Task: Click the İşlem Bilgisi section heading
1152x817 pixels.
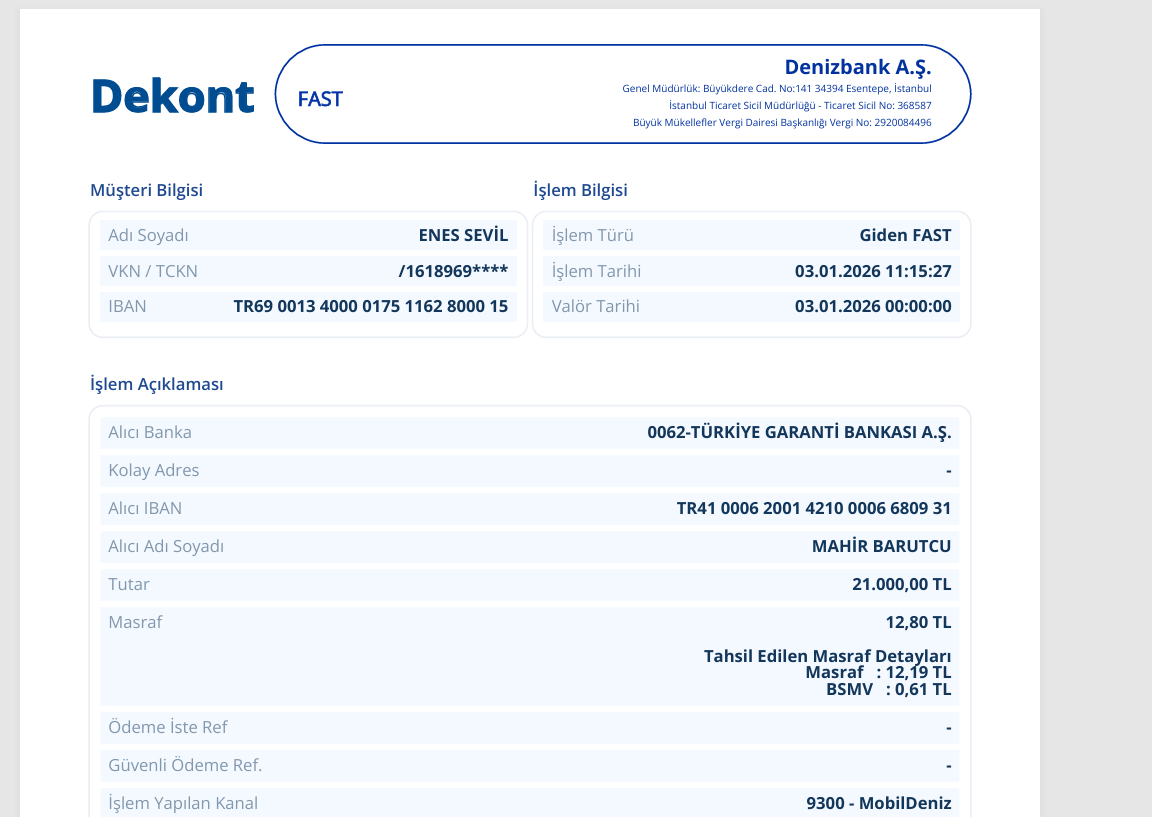Action: click(580, 190)
